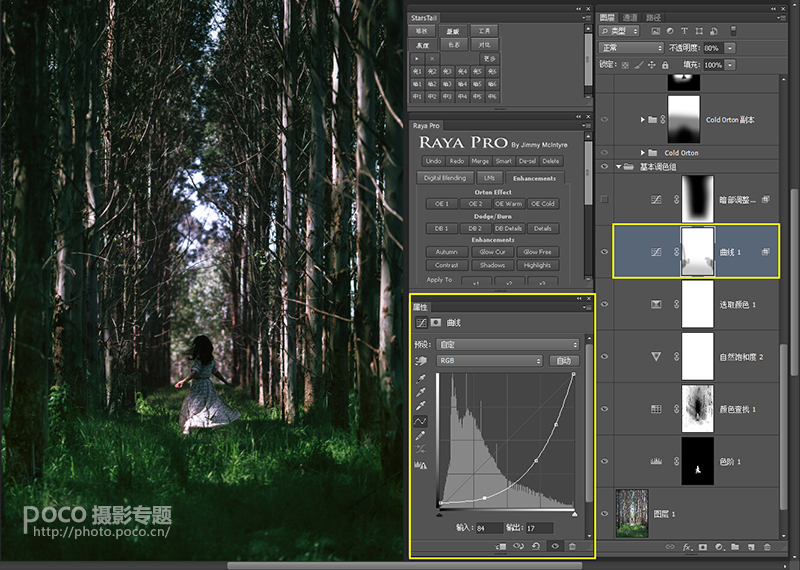Click the link layers icon at the bottom

tap(670, 547)
